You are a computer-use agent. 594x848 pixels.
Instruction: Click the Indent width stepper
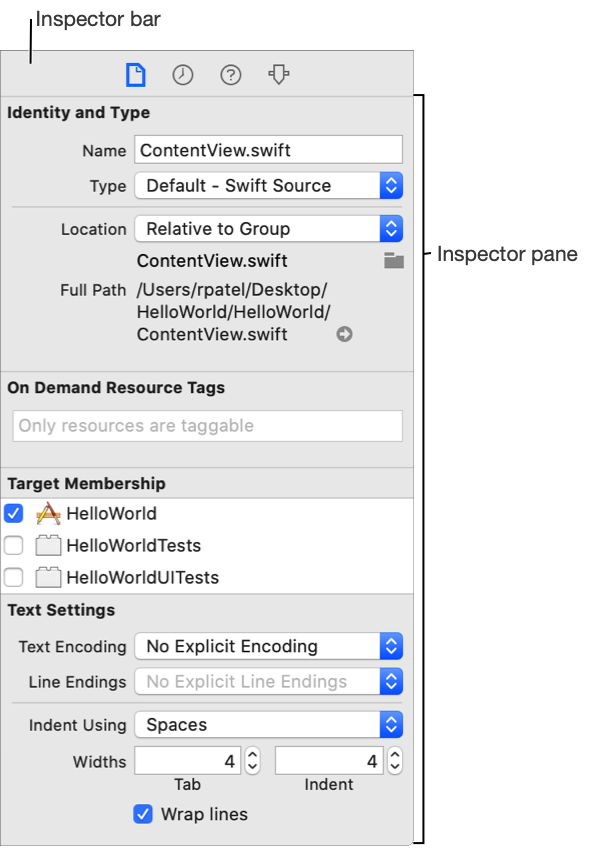tap(395, 761)
